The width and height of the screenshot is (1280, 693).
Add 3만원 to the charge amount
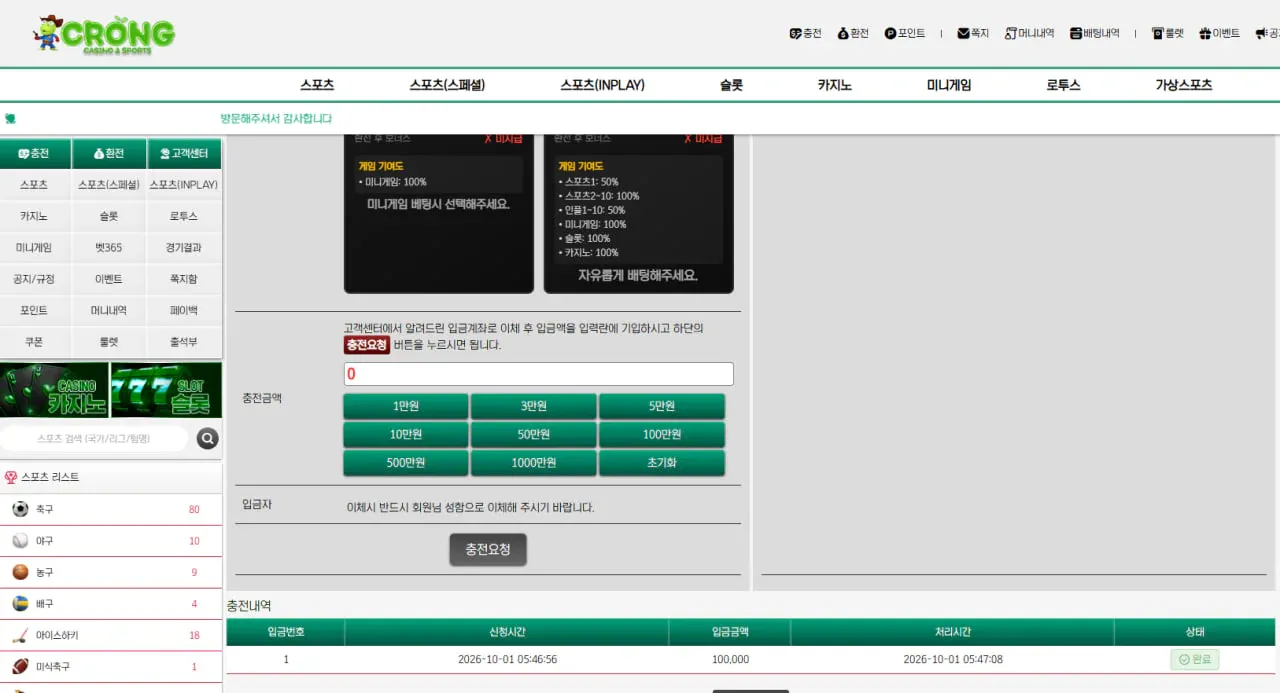534,406
